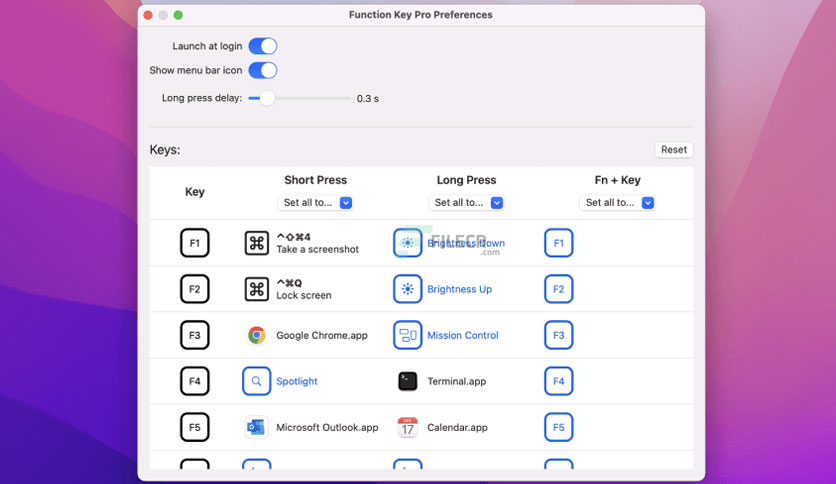Select the Google Chrome.app icon in F3 row
The height and width of the screenshot is (484, 836).
[x=256, y=335]
